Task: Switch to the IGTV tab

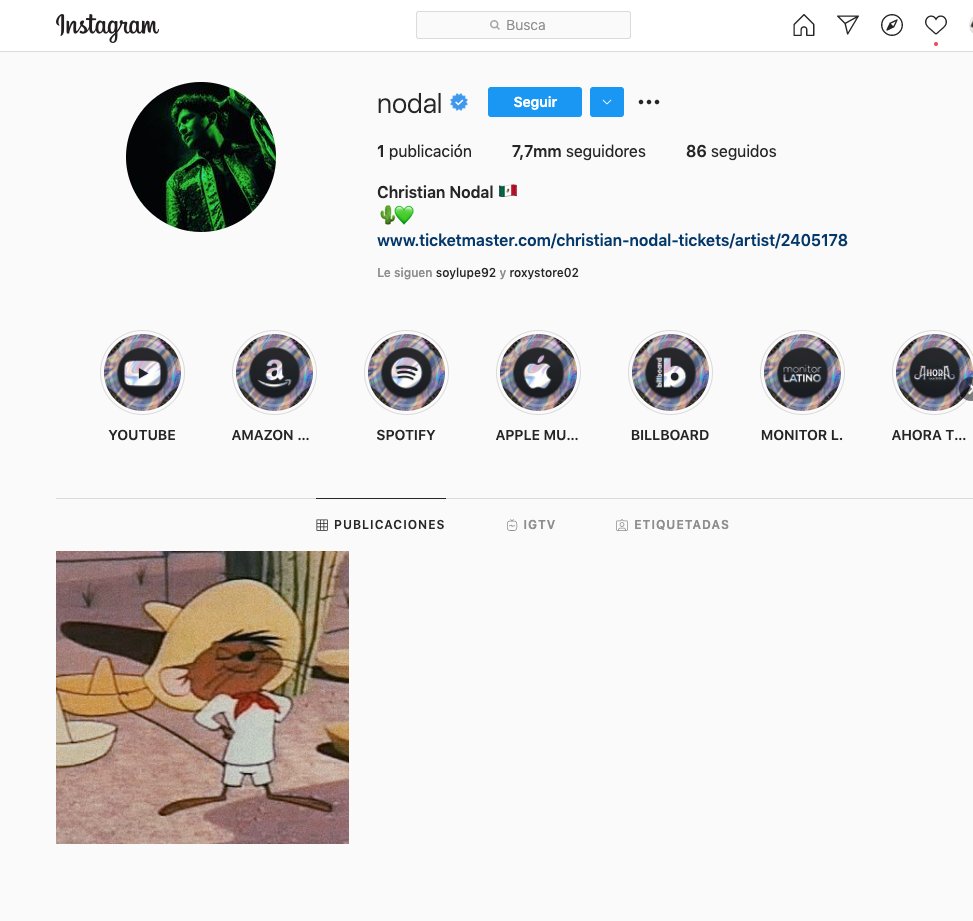Action: (x=531, y=524)
